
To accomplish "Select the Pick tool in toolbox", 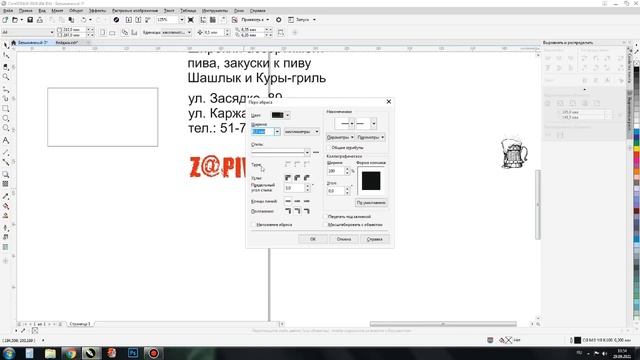I will click(x=6, y=45).
